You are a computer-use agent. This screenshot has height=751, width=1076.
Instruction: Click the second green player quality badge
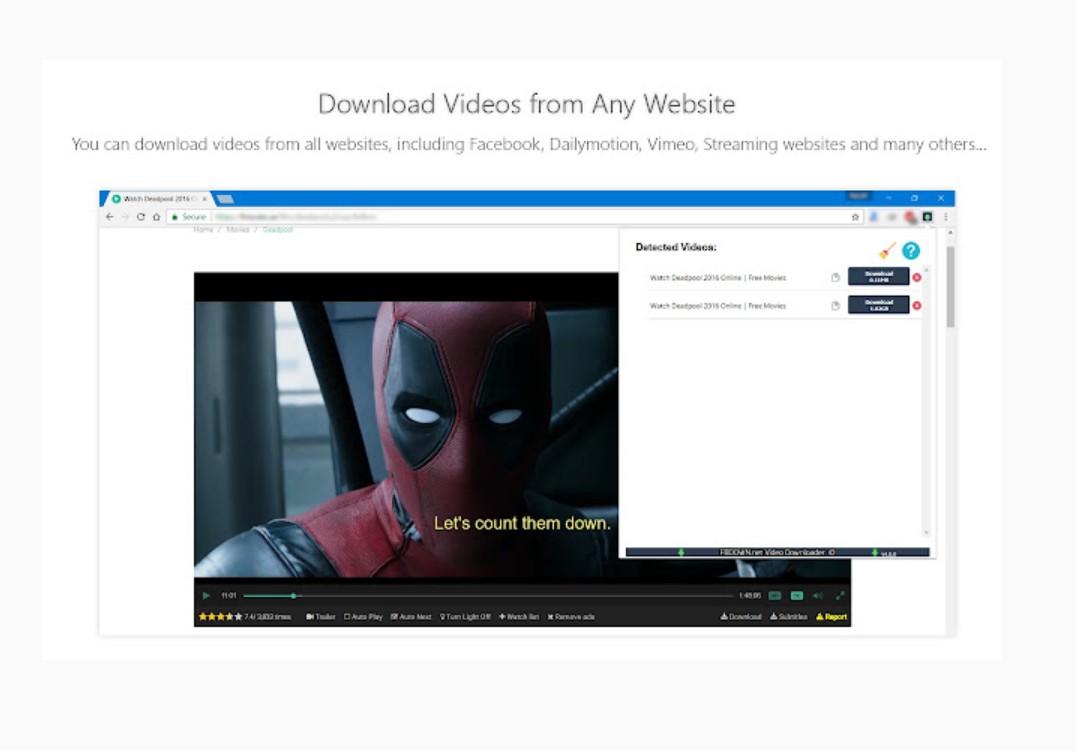[797, 596]
